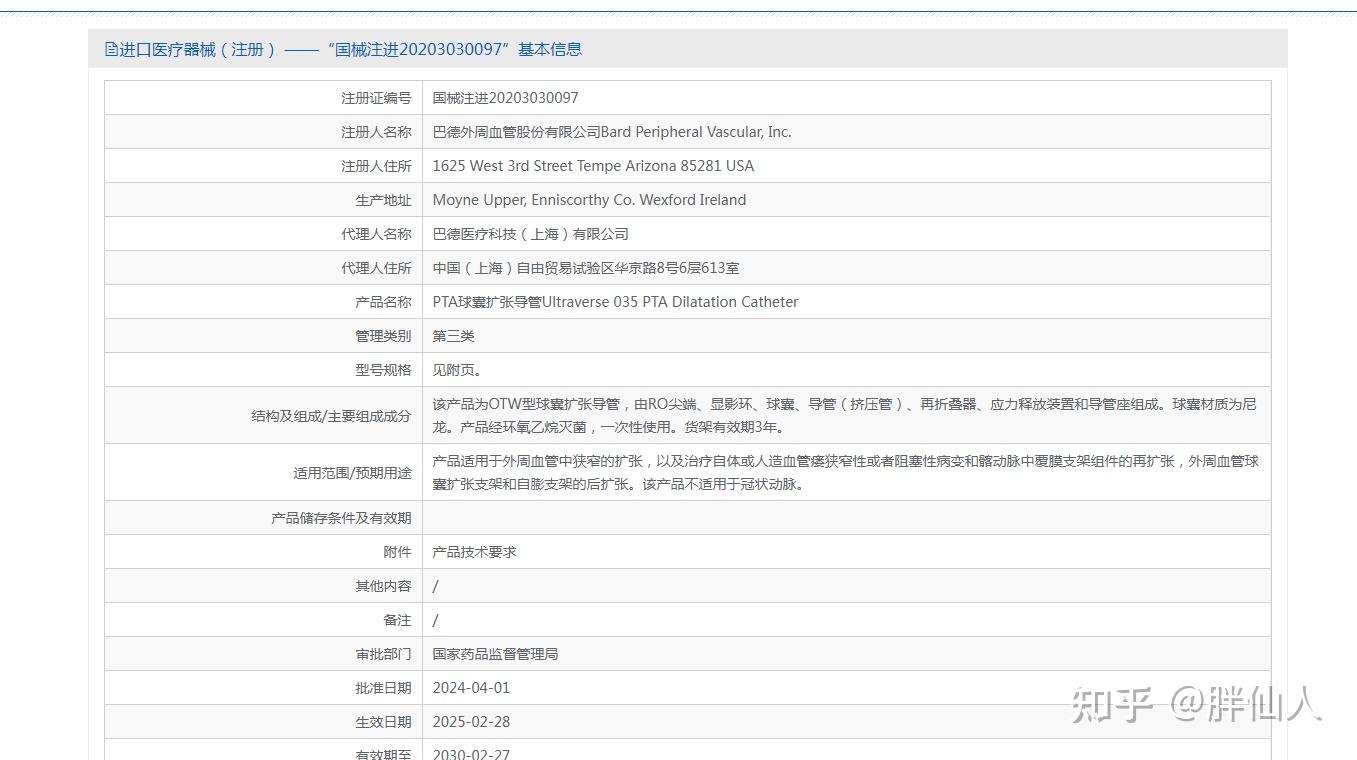Click the 审批部门 label
1357x760 pixels.
click(383, 654)
